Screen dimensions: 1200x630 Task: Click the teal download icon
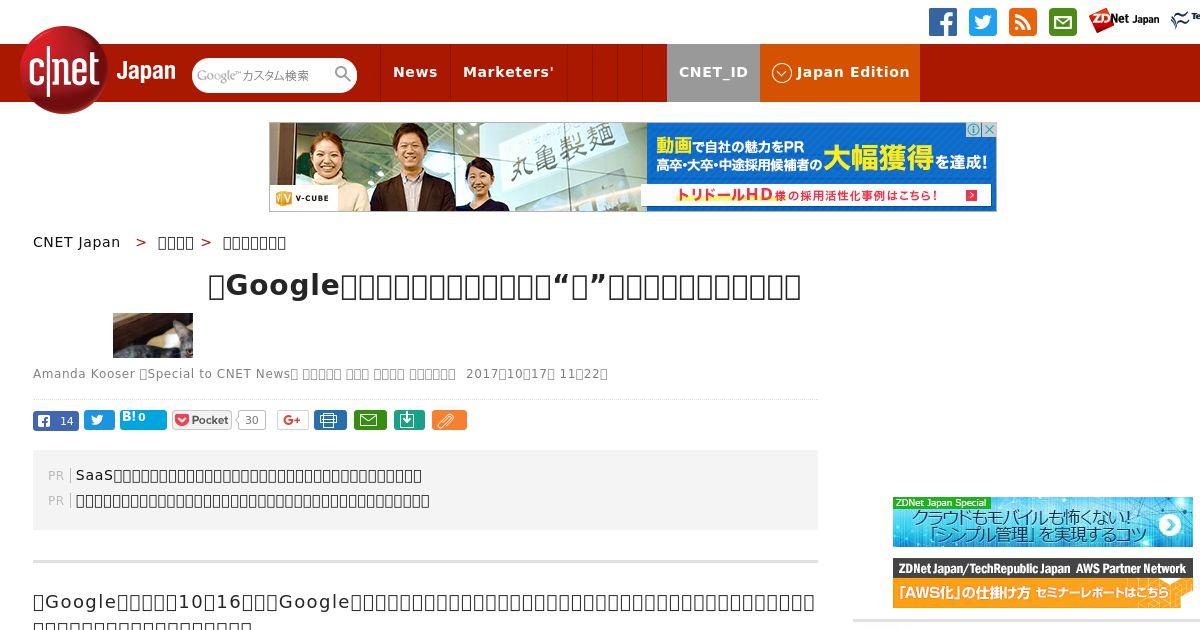click(409, 420)
